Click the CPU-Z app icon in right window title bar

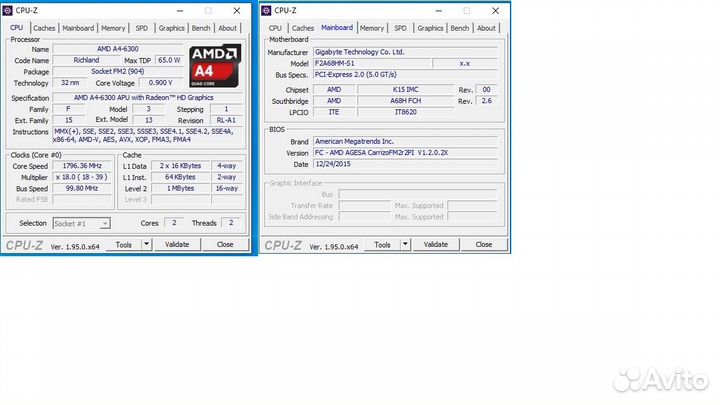click(x=266, y=10)
